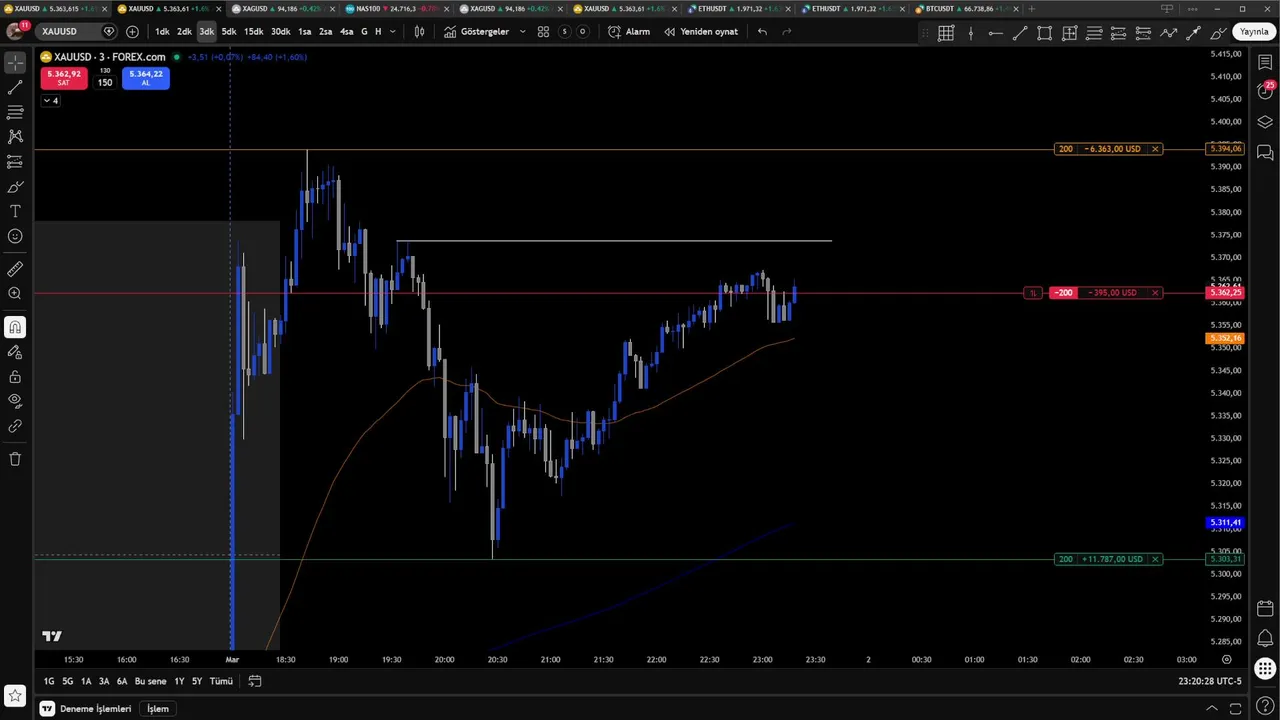Click the blue AL buy button
Image resolution: width=1280 pixels, height=720 pixels.
coord(145,78)
